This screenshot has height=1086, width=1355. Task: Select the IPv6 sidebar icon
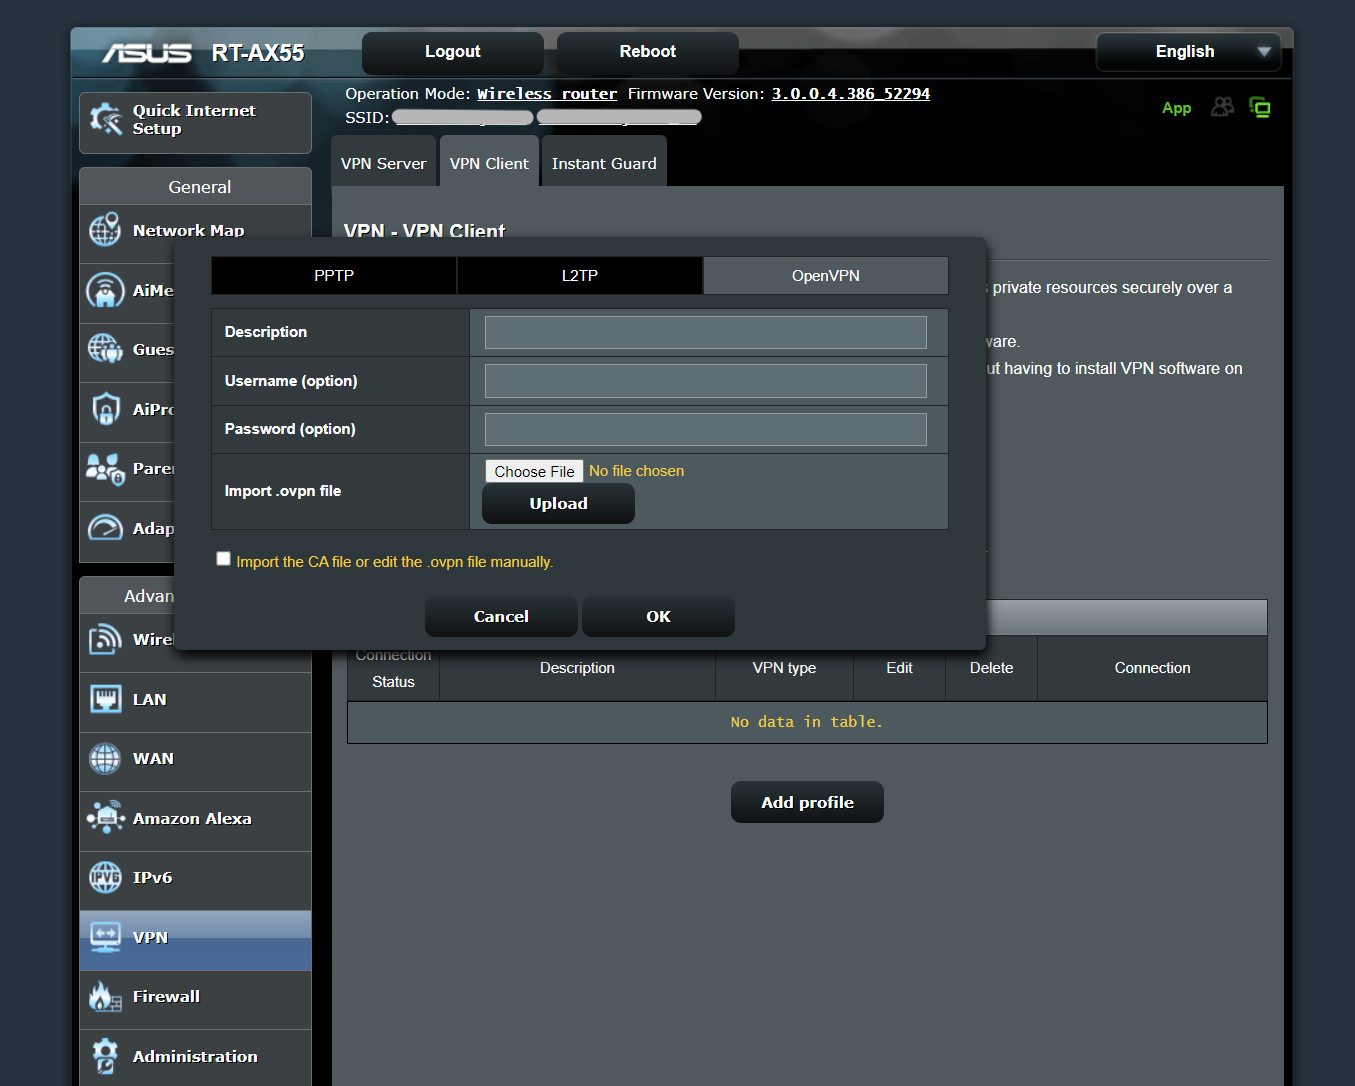(105, 877)
